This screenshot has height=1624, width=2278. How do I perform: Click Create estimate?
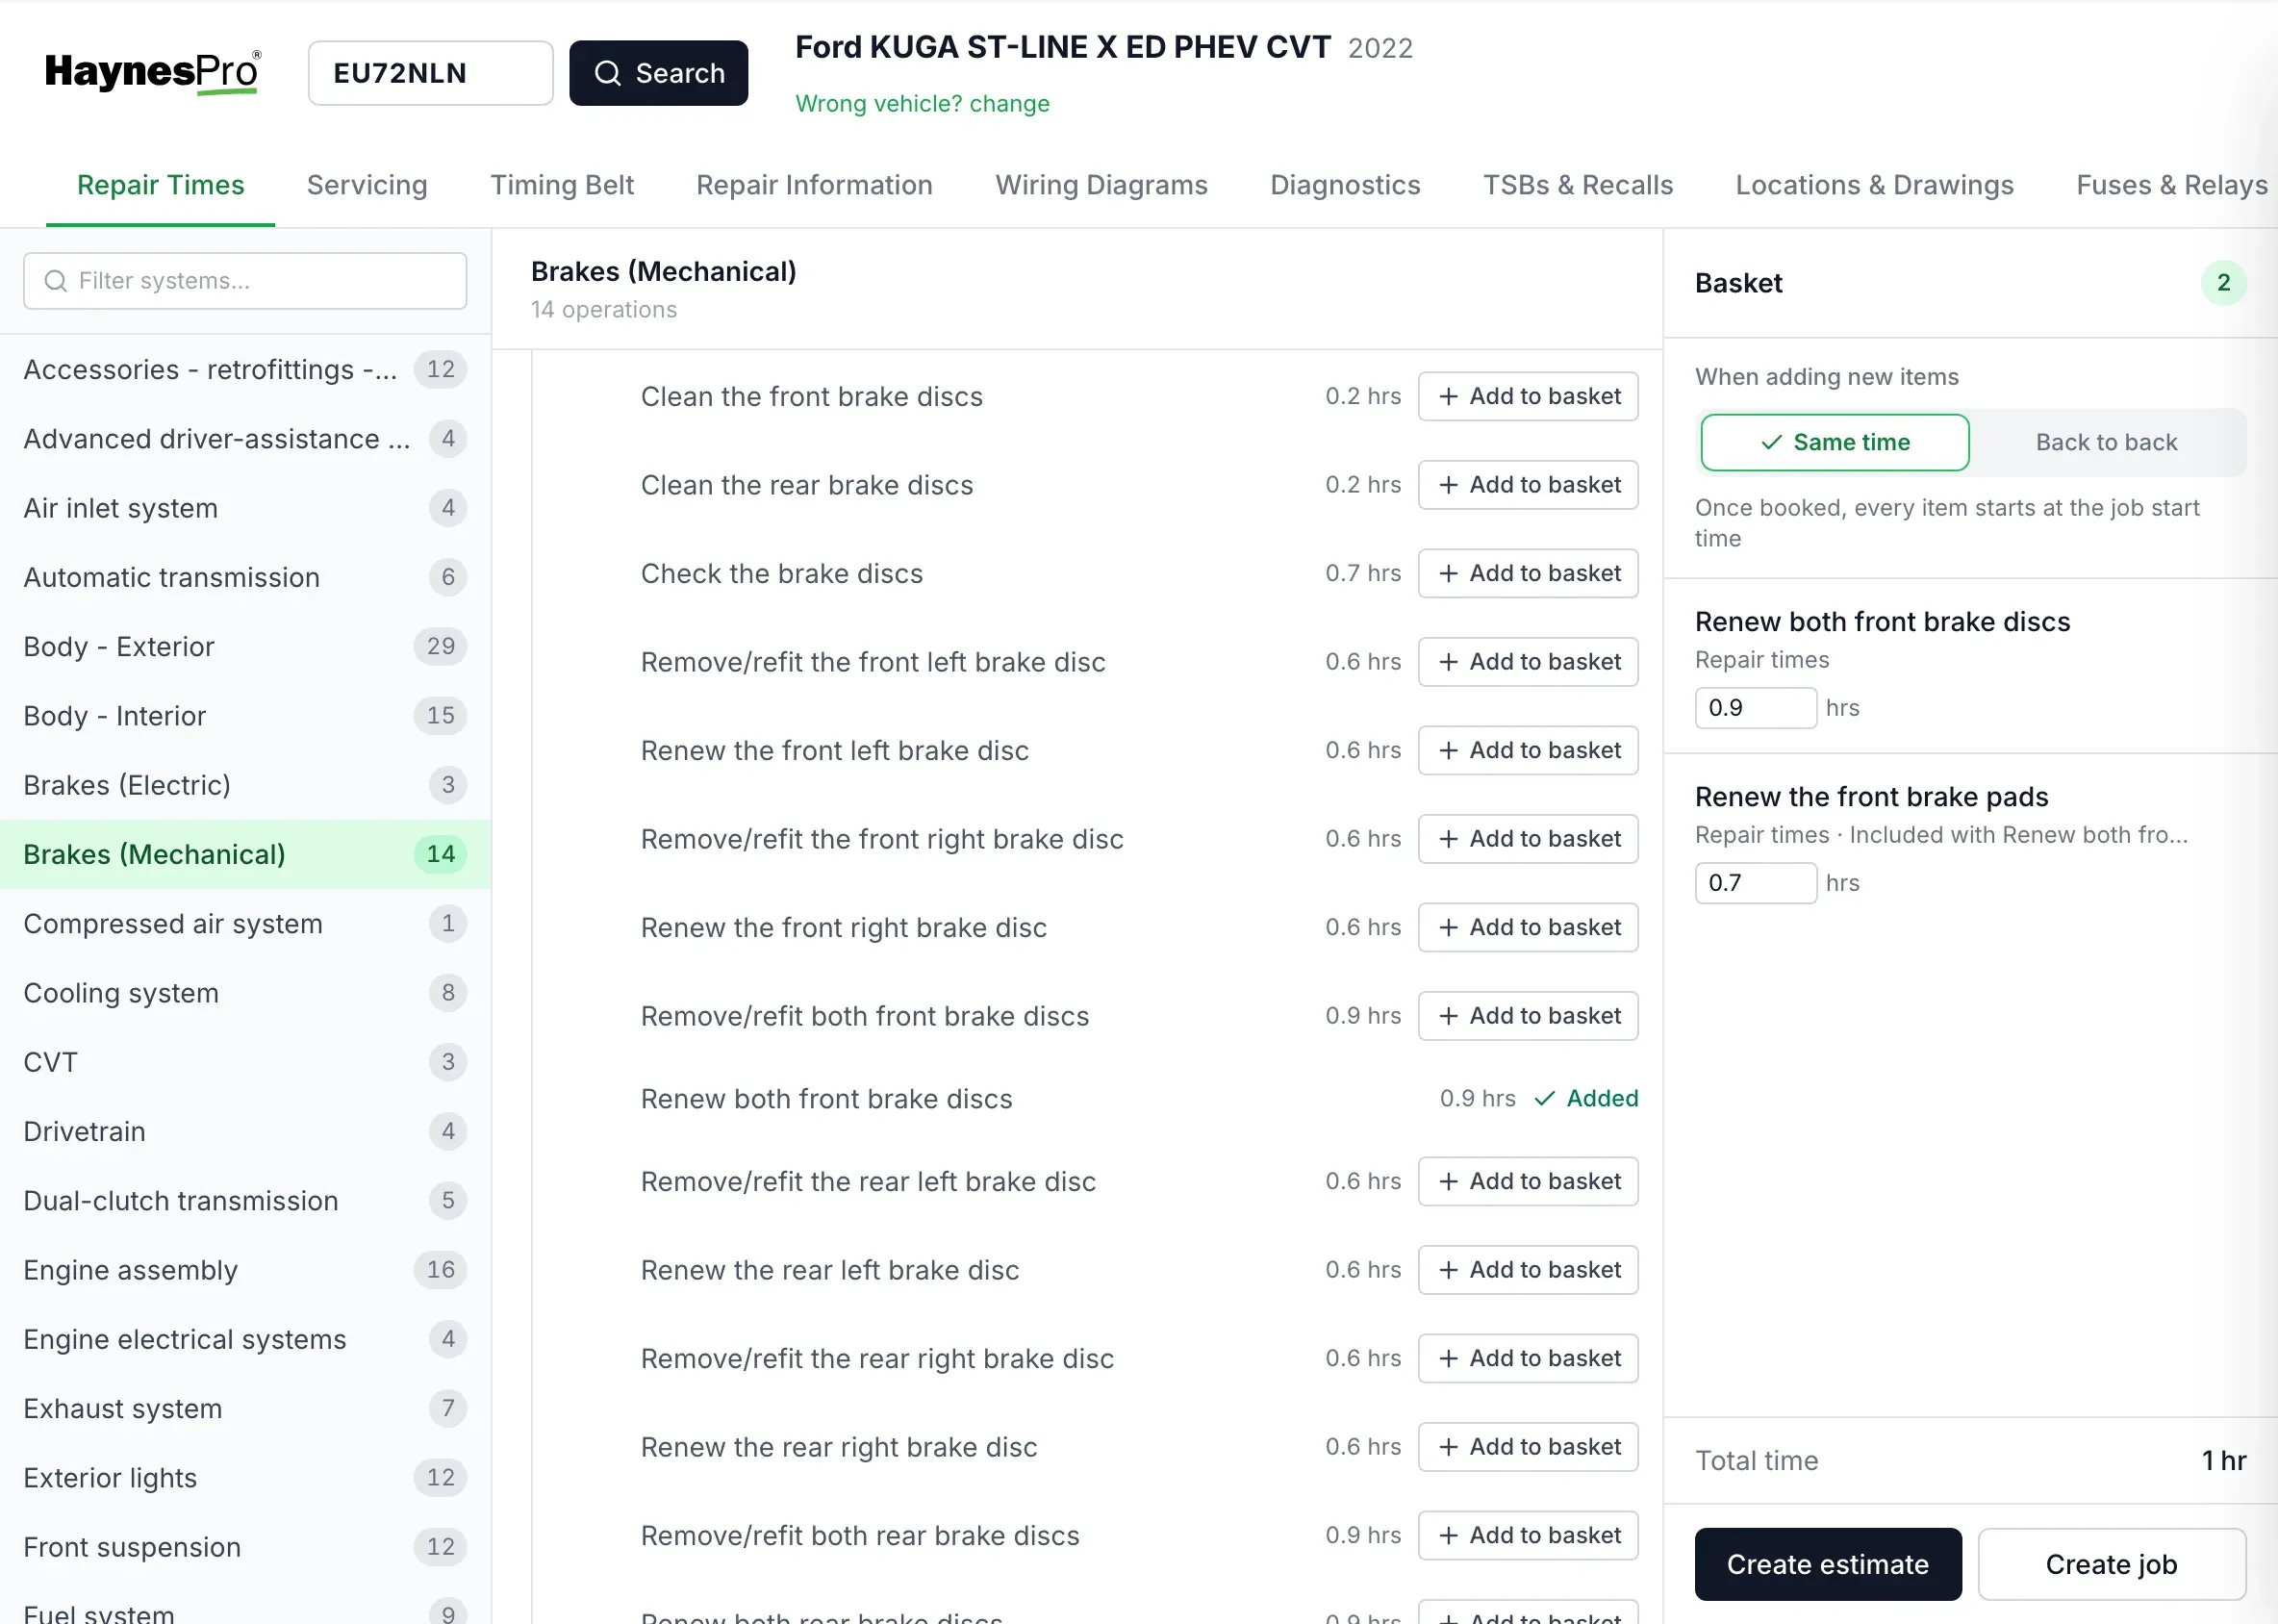click(x=1827, y=1563)
